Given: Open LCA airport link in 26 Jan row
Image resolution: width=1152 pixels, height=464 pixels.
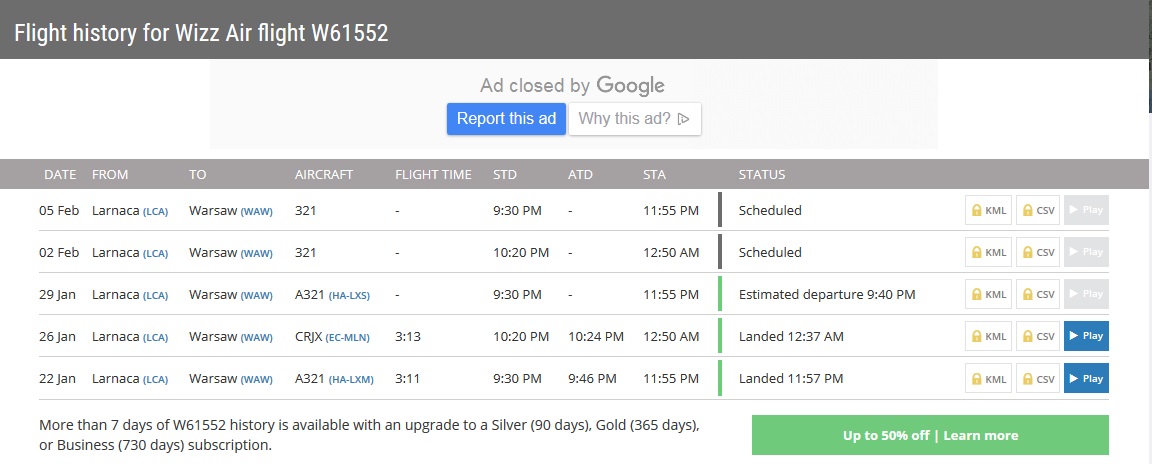Looking at the screenshot, I should pos(155,338).
